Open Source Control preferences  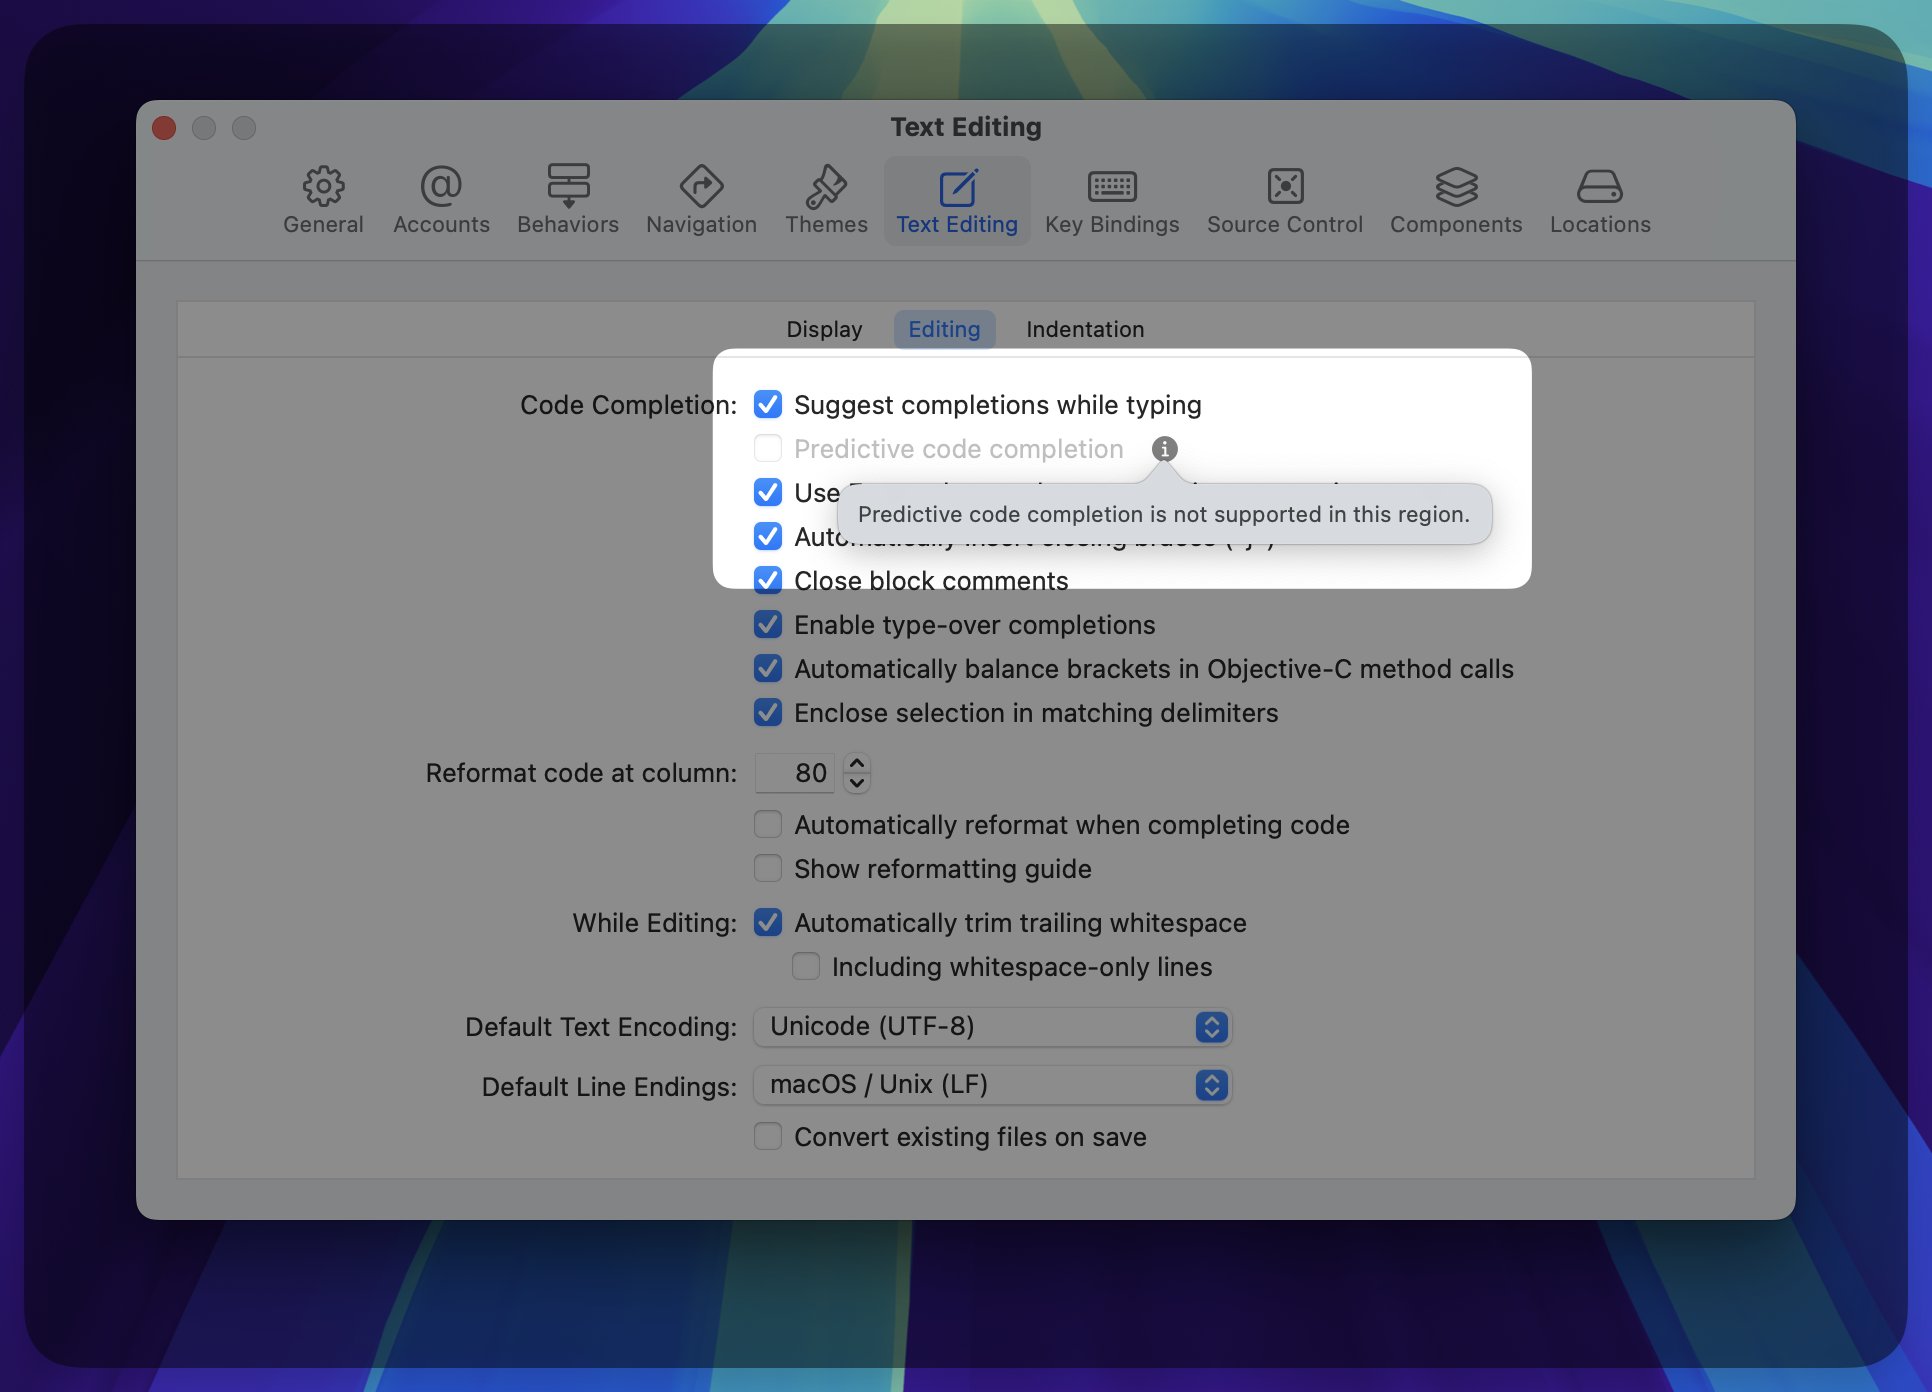point(1284,200)
